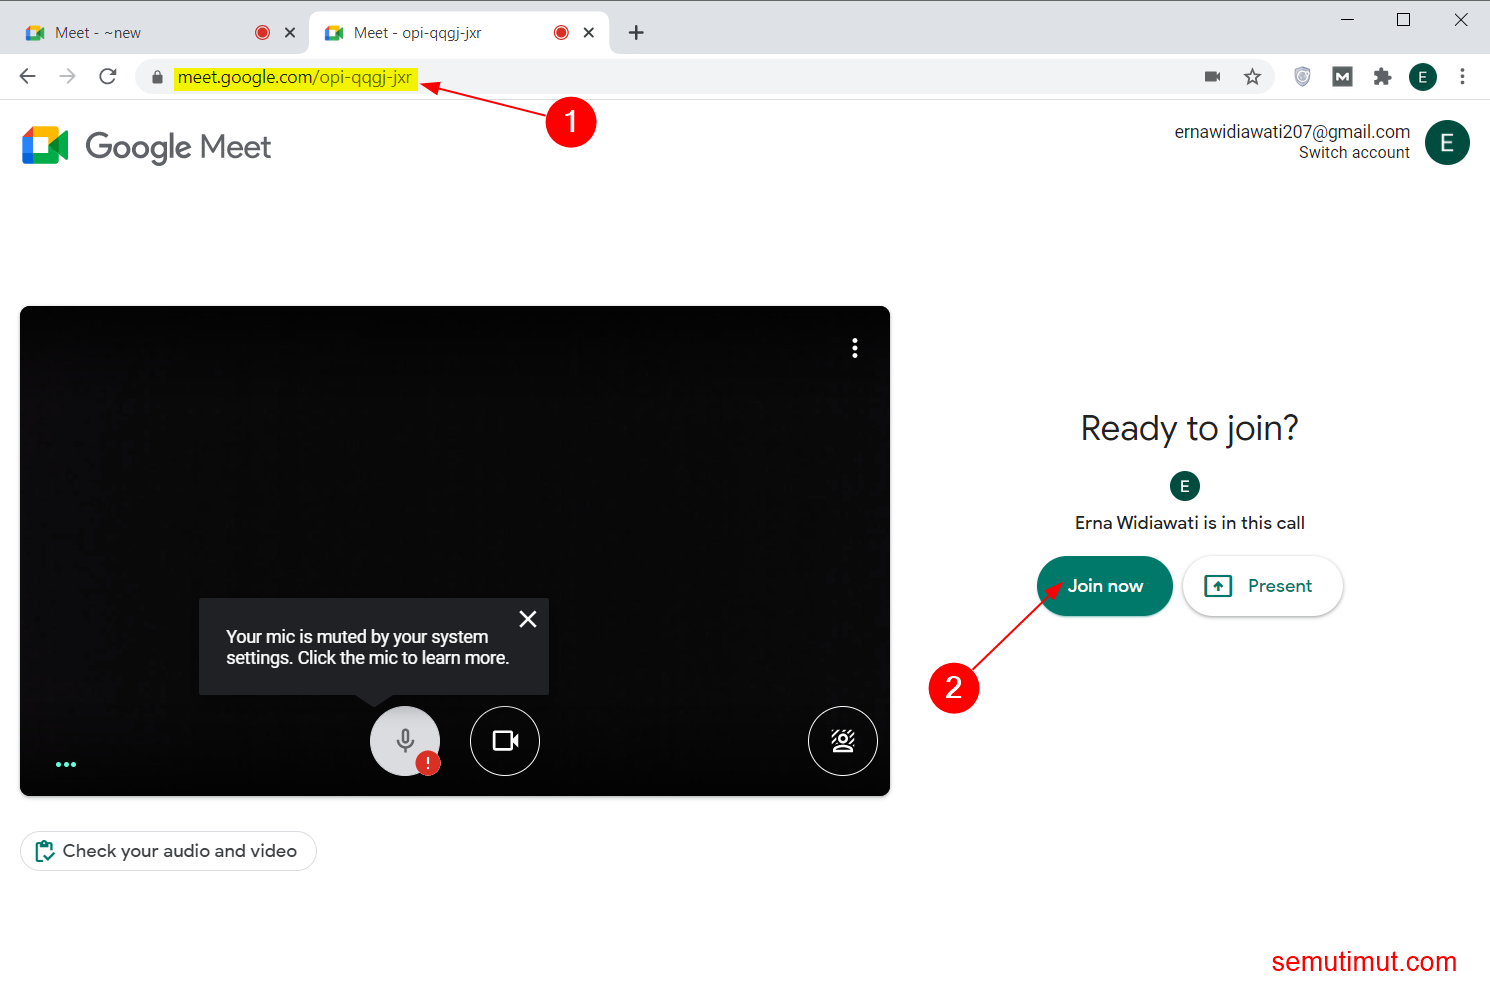Open the camera permissions icon in address bar
The width and height of the screenshot is (1490, 1001).
tap(1212, 76)
